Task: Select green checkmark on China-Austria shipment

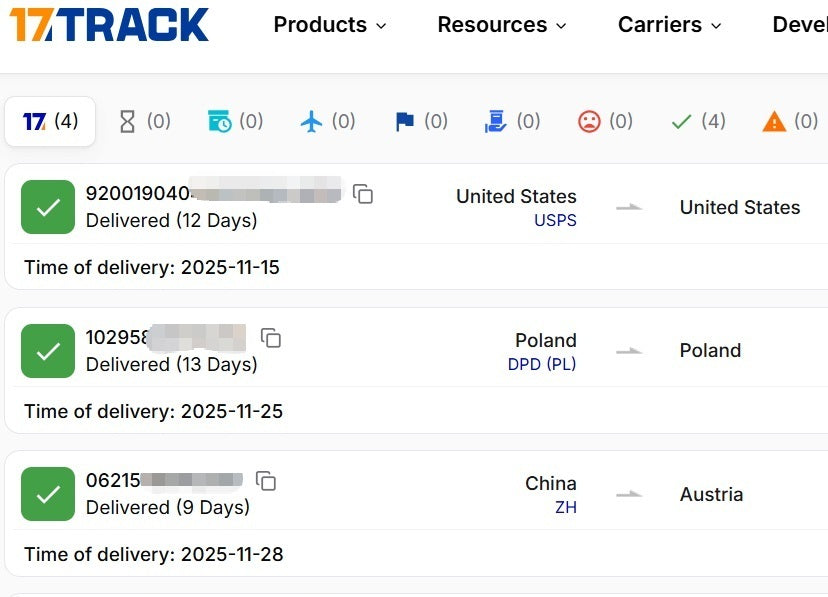Action: pyautogui.click(x=48, y=494)
